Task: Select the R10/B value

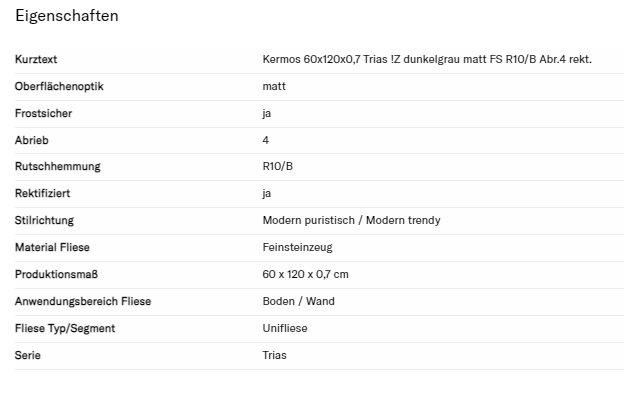Action: click(x=278, y=167)
